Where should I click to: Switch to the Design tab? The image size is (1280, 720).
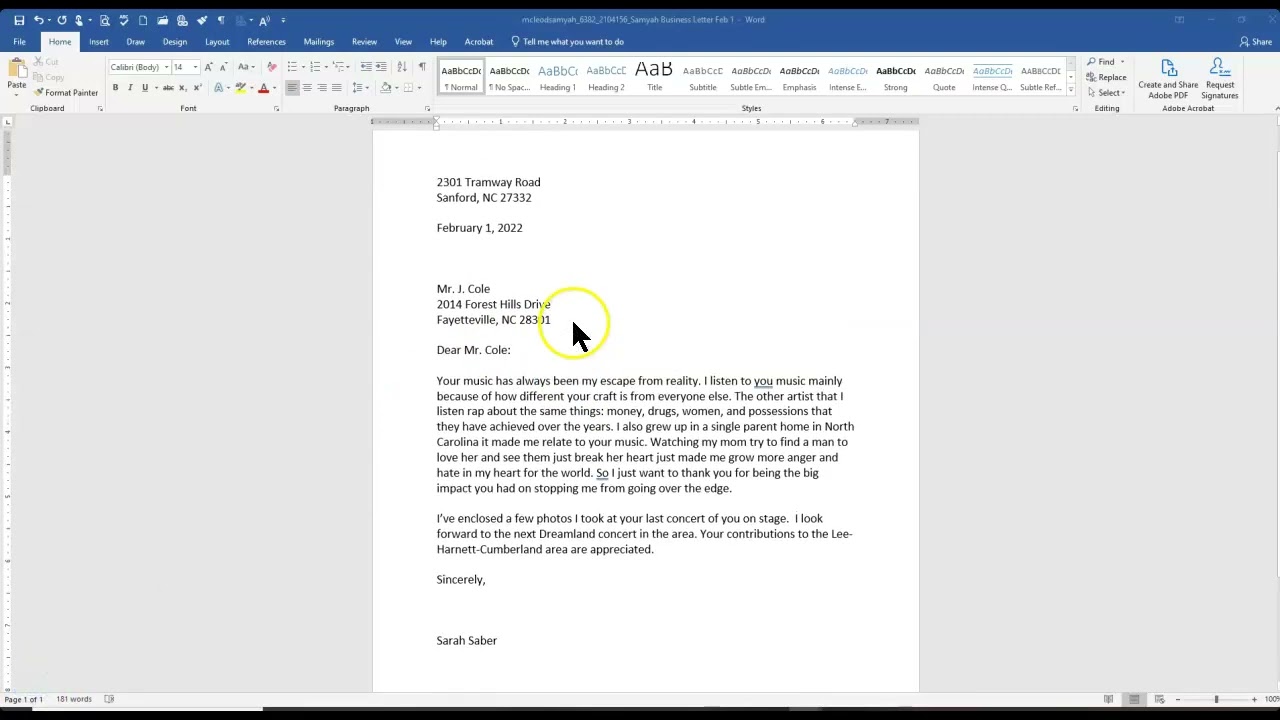(175, 42)
